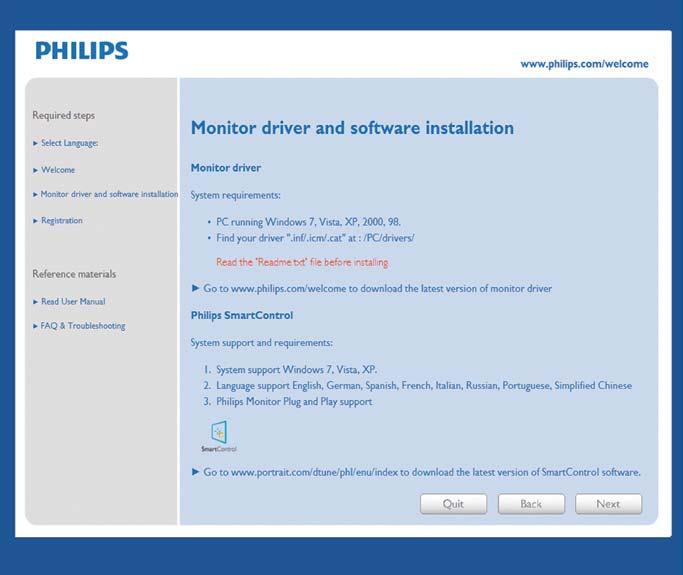Click the 'Monitor driver' subheading
The width and height of the screenshot is (683, 575).
click(226, 168)
